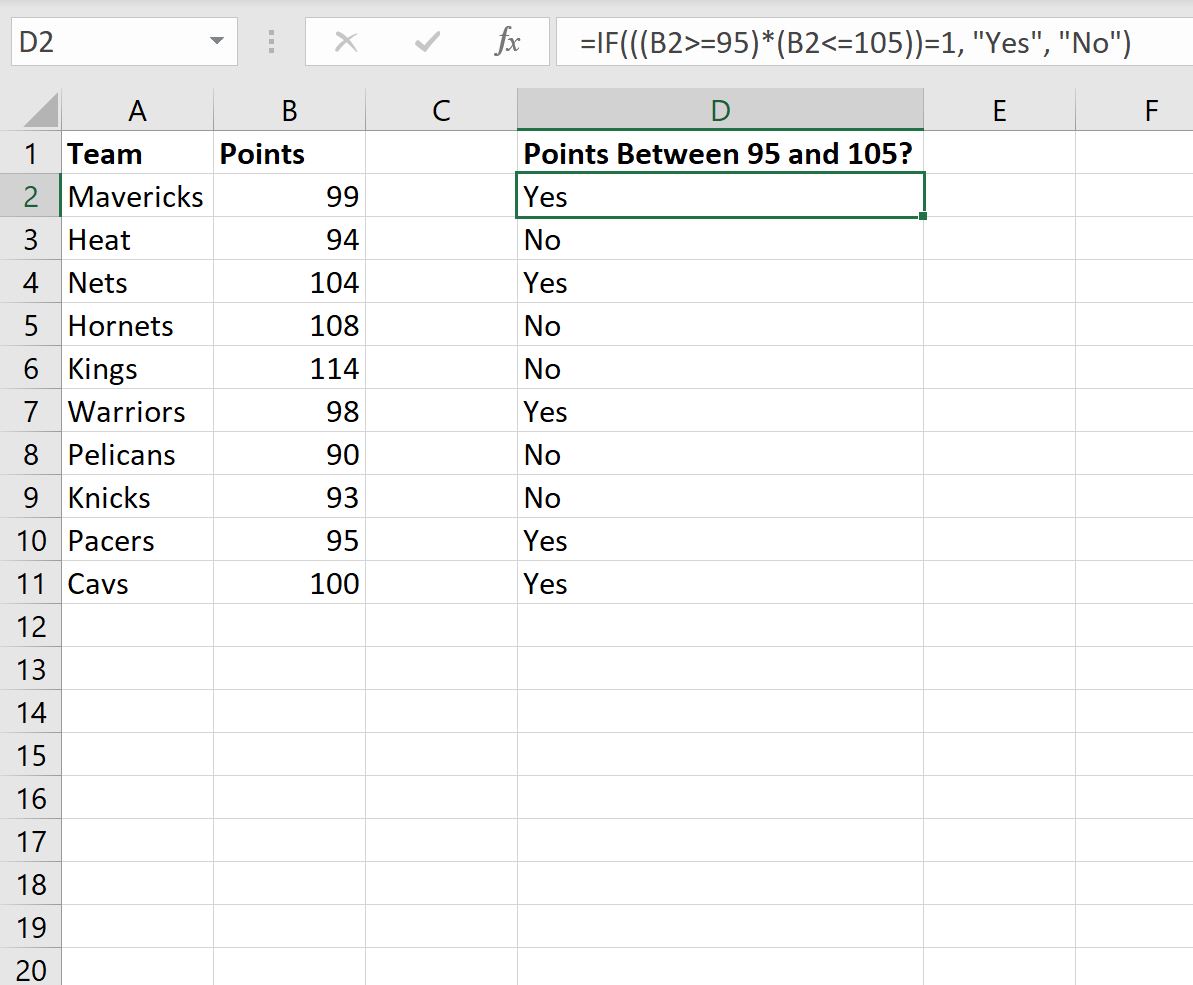This screenshot has height=985, width=1193.
Task: Click the cell with value 104
Action: pos(289,282)
